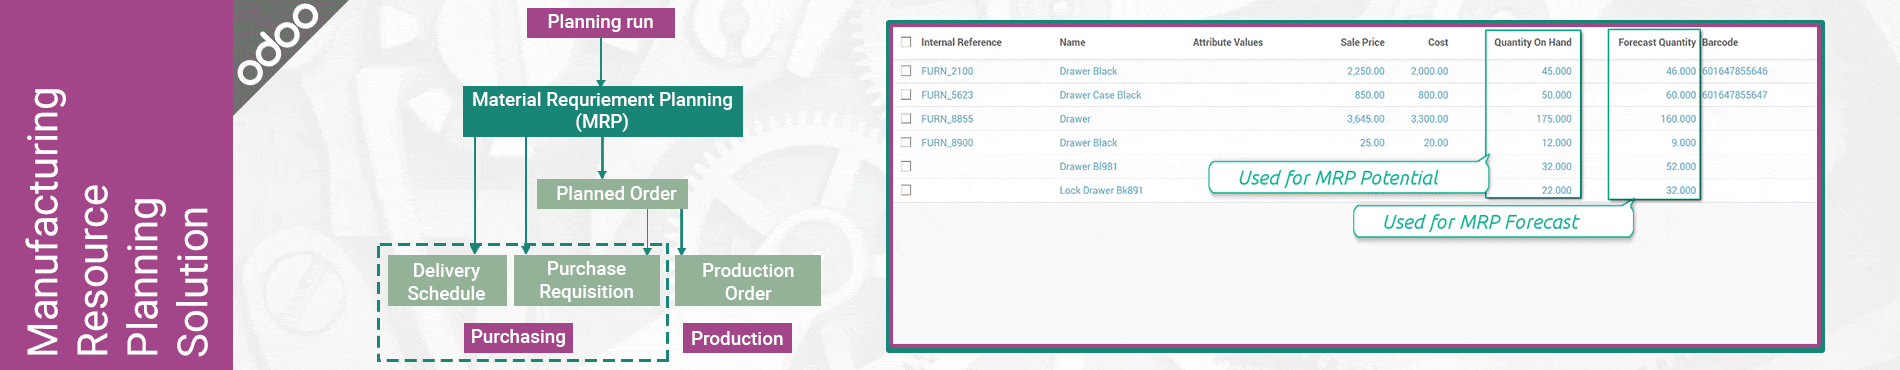The width and height of the screenshot is (1900, 370).
Task: Click sale price 850.00
Action: coord(1369,95)
